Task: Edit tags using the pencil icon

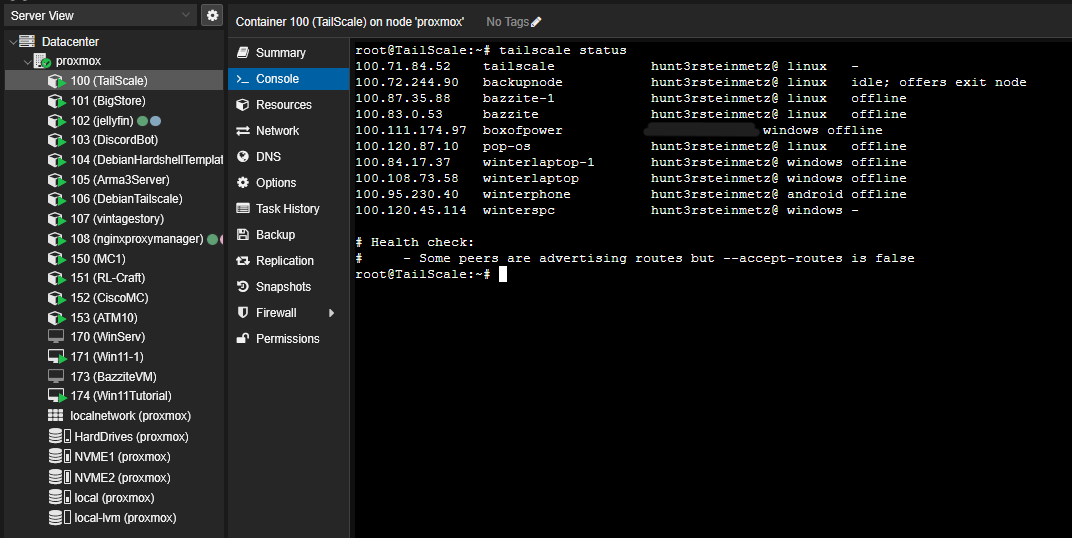Action: click(537, 22)
